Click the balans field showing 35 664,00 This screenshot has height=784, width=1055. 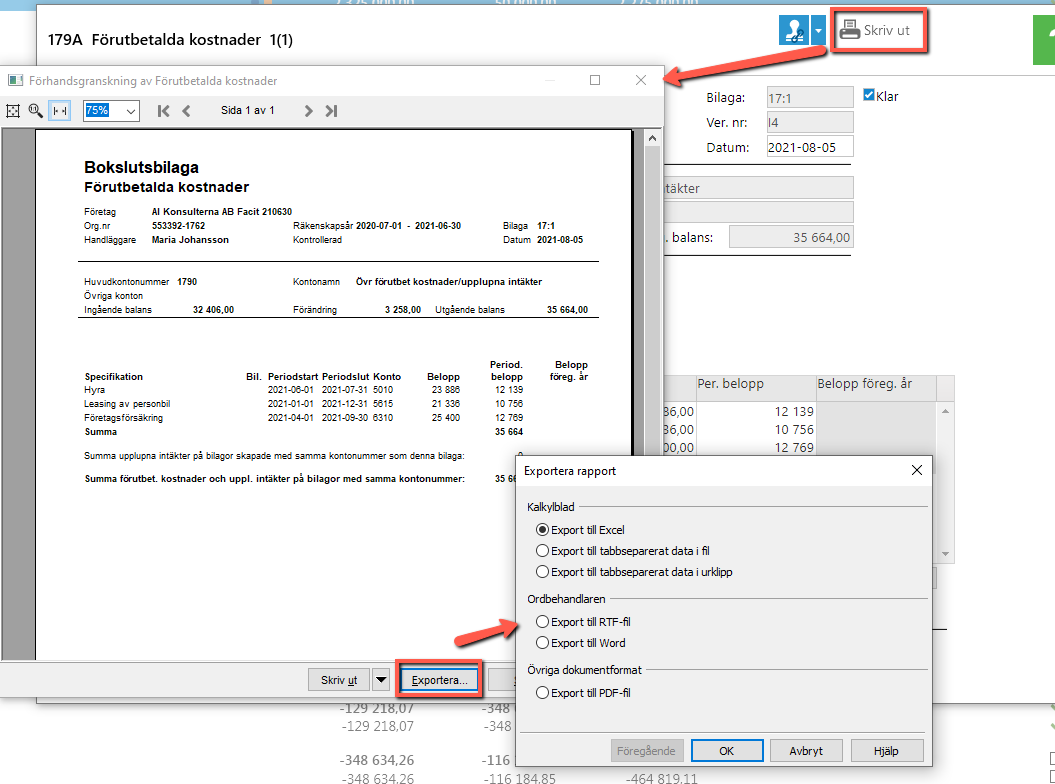point(791,237)
